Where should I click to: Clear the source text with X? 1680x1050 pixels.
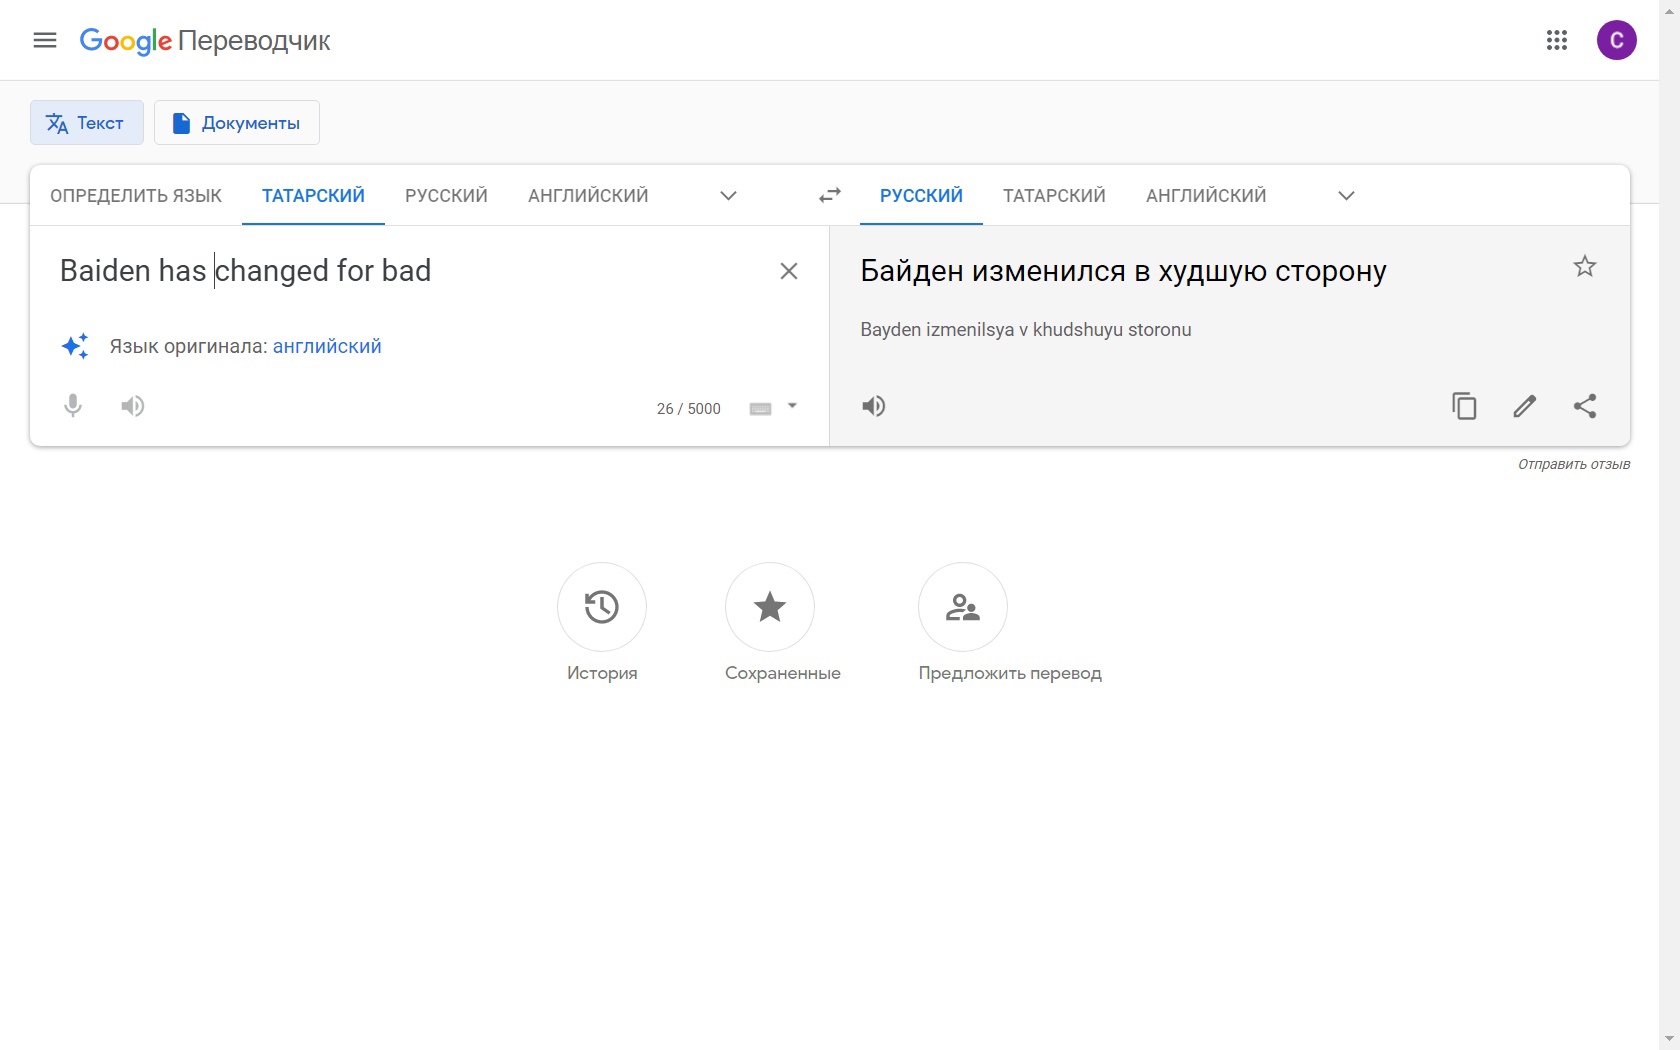(789, 271)
